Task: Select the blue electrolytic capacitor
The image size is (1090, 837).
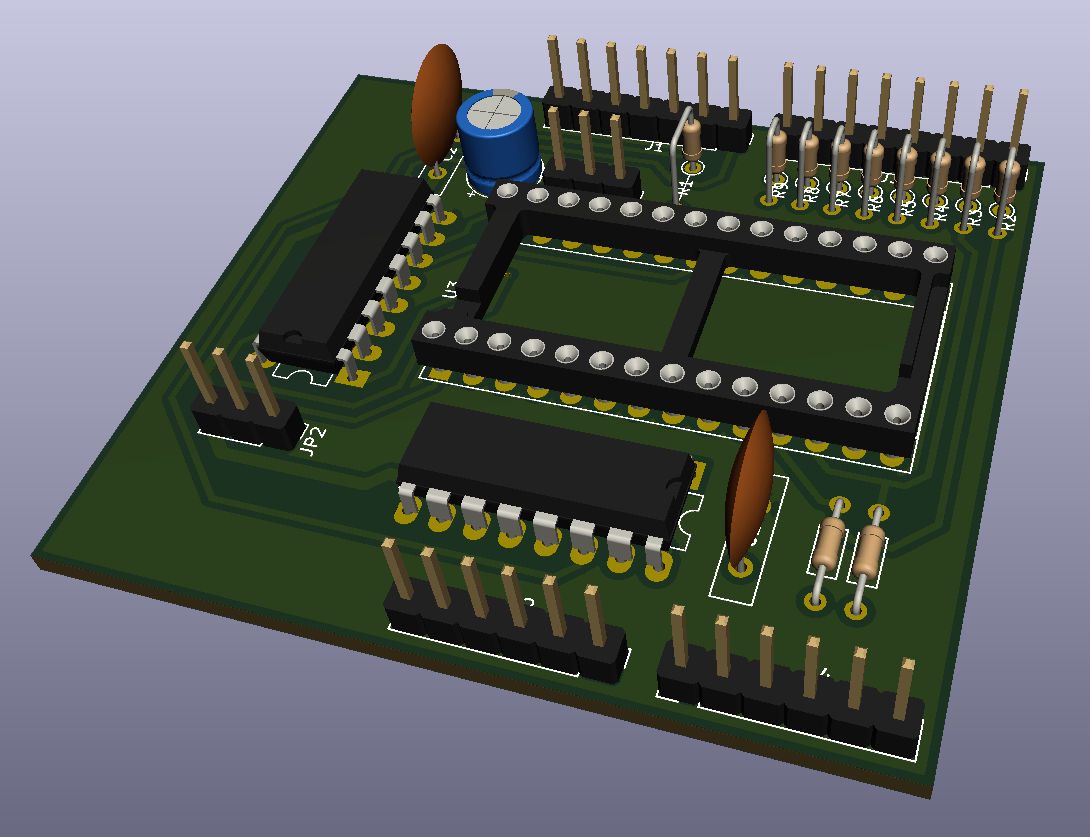Action: pos(498,139)
